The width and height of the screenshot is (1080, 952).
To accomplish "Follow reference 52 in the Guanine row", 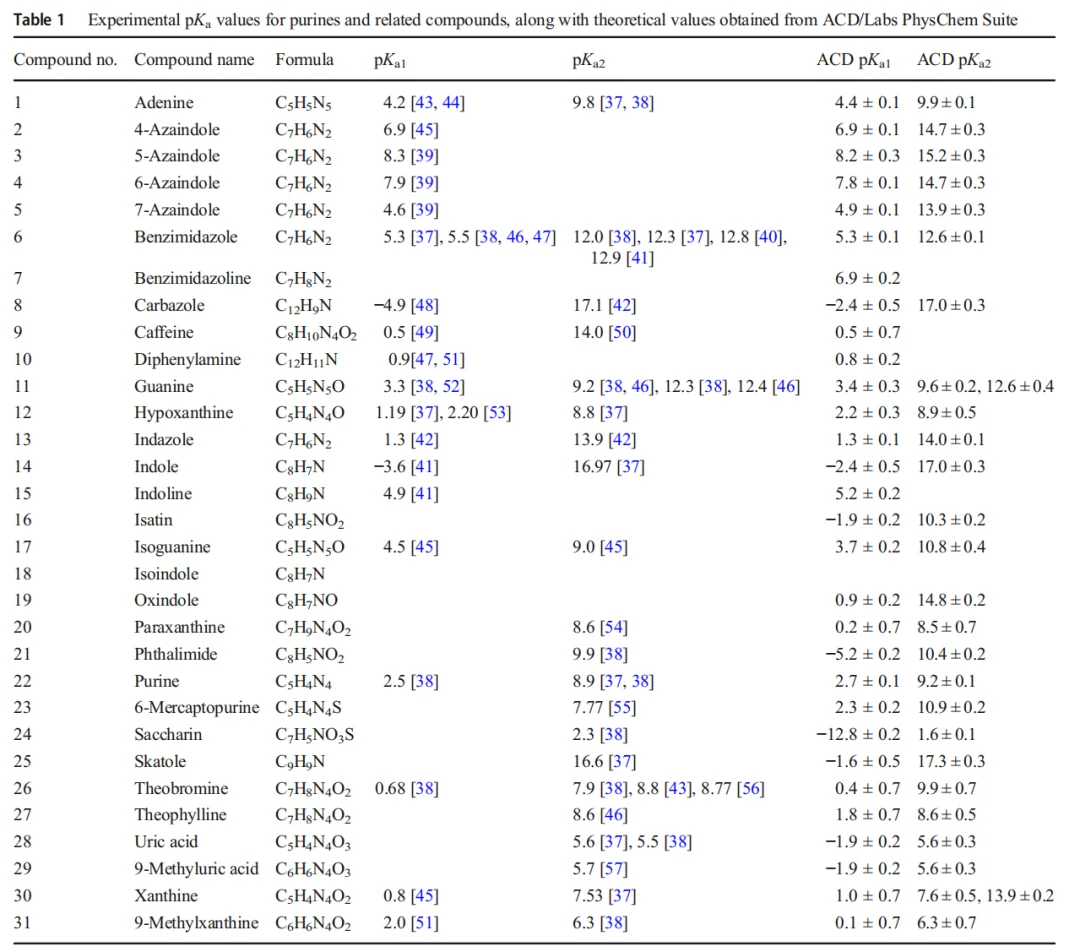I will click(451, 386).
